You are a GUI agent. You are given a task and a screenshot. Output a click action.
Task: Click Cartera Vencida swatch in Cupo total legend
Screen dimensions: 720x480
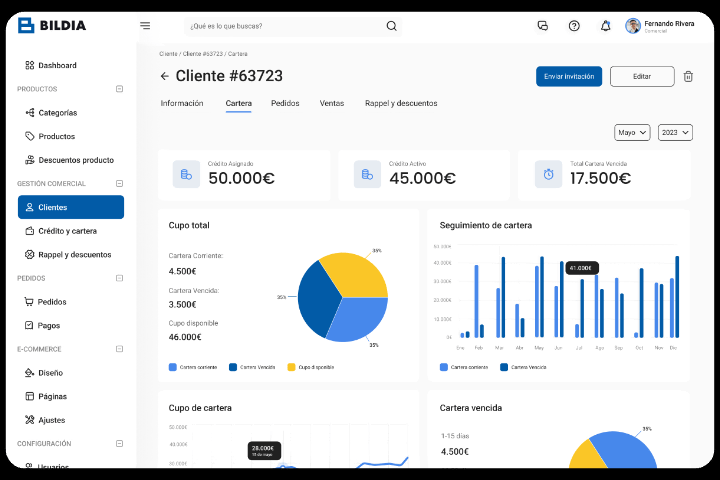[x=233, y=367]
